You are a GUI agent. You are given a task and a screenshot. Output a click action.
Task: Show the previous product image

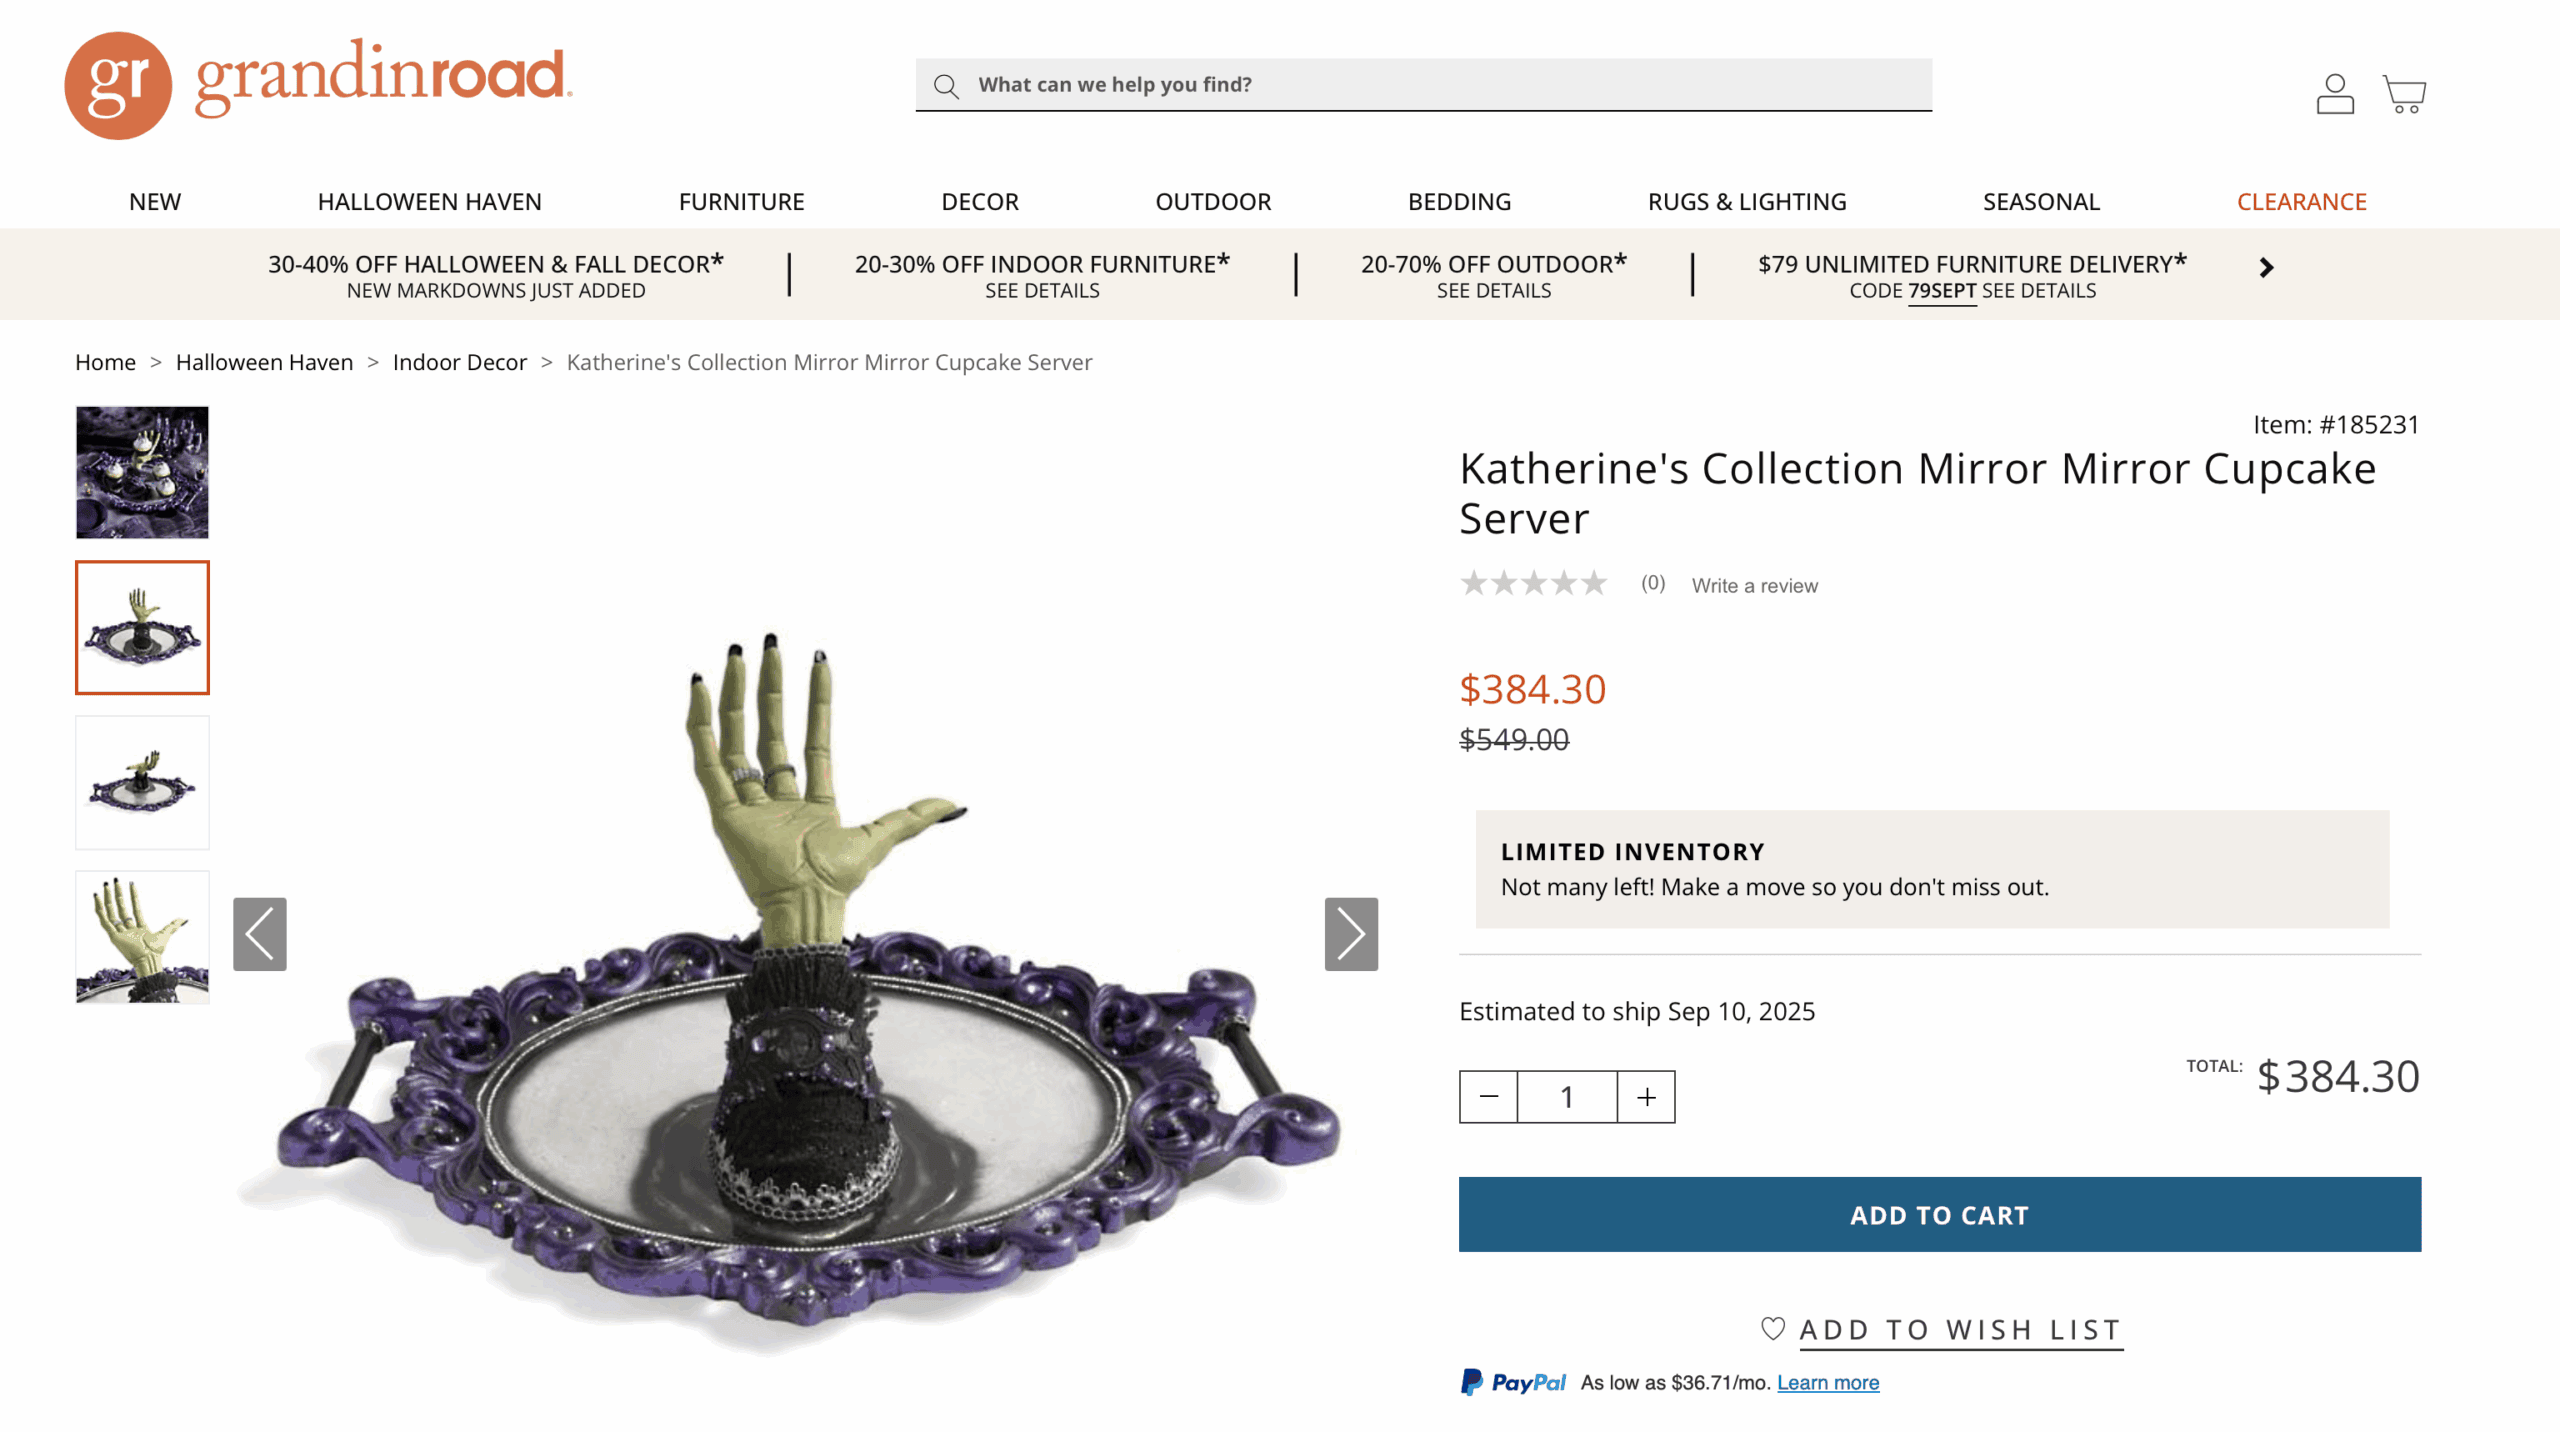(x=260, y=933)
